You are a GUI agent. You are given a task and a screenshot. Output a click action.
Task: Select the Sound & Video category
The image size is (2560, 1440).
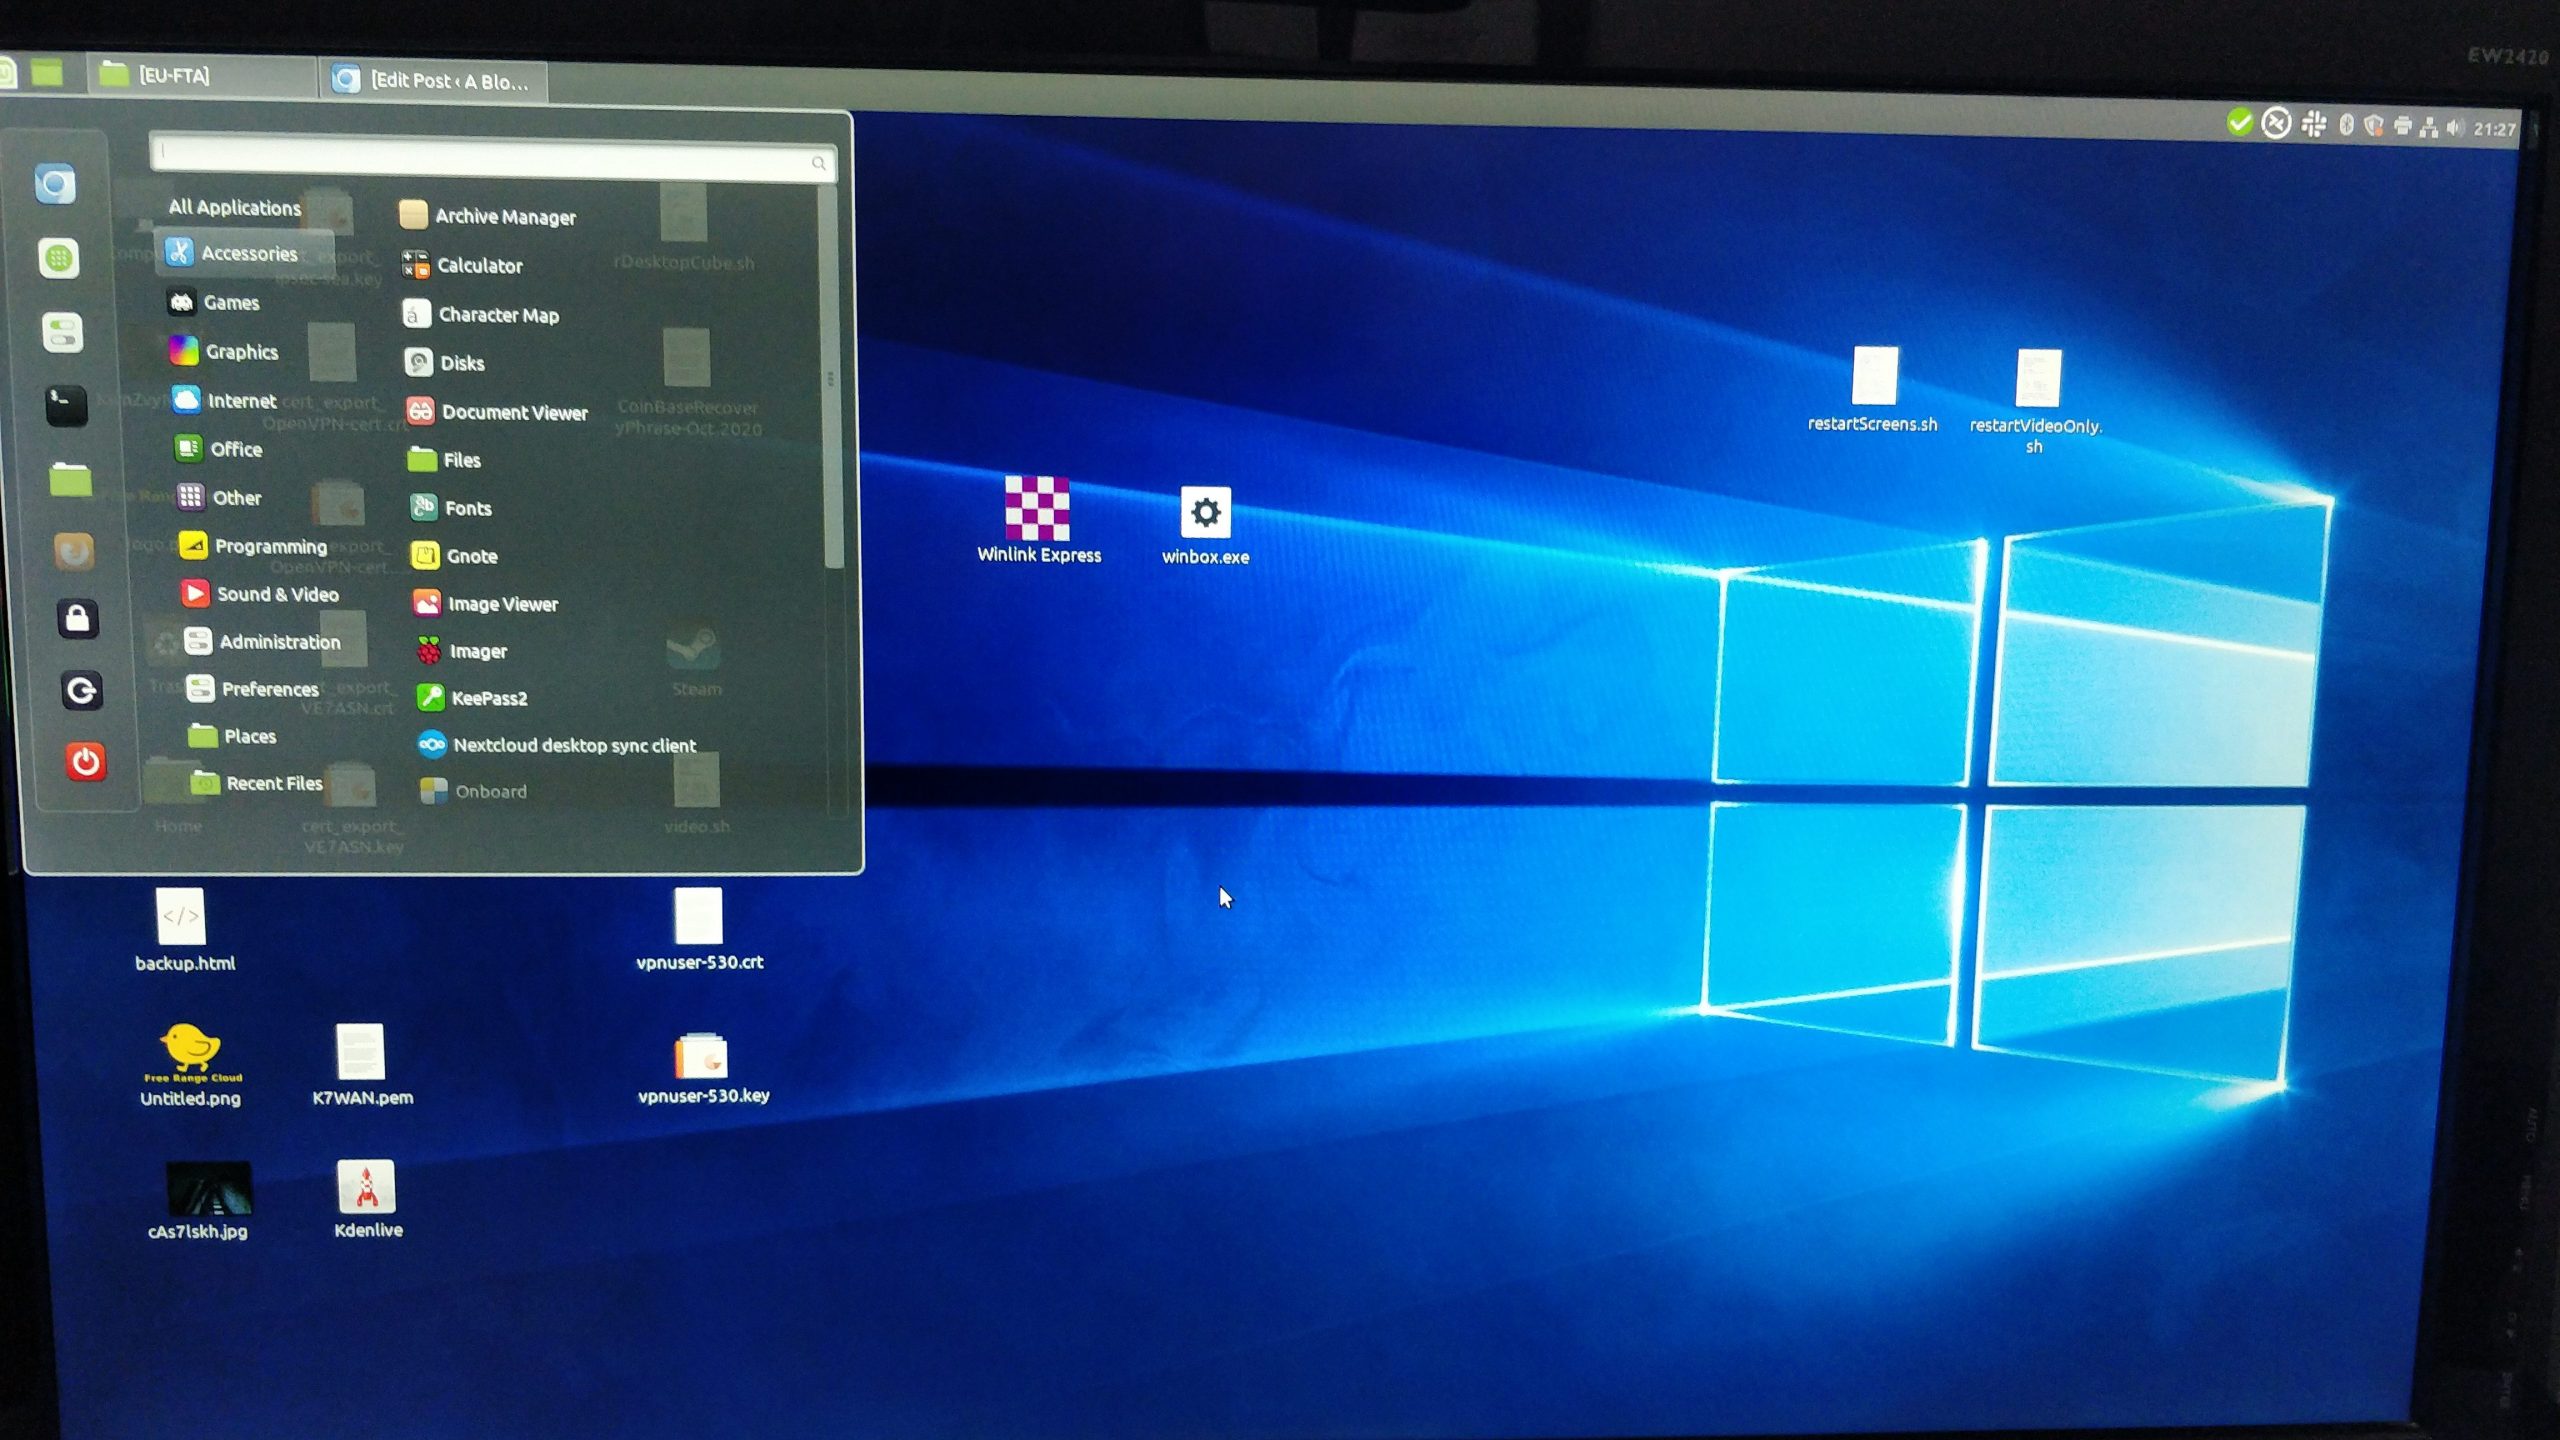[260, 594]
